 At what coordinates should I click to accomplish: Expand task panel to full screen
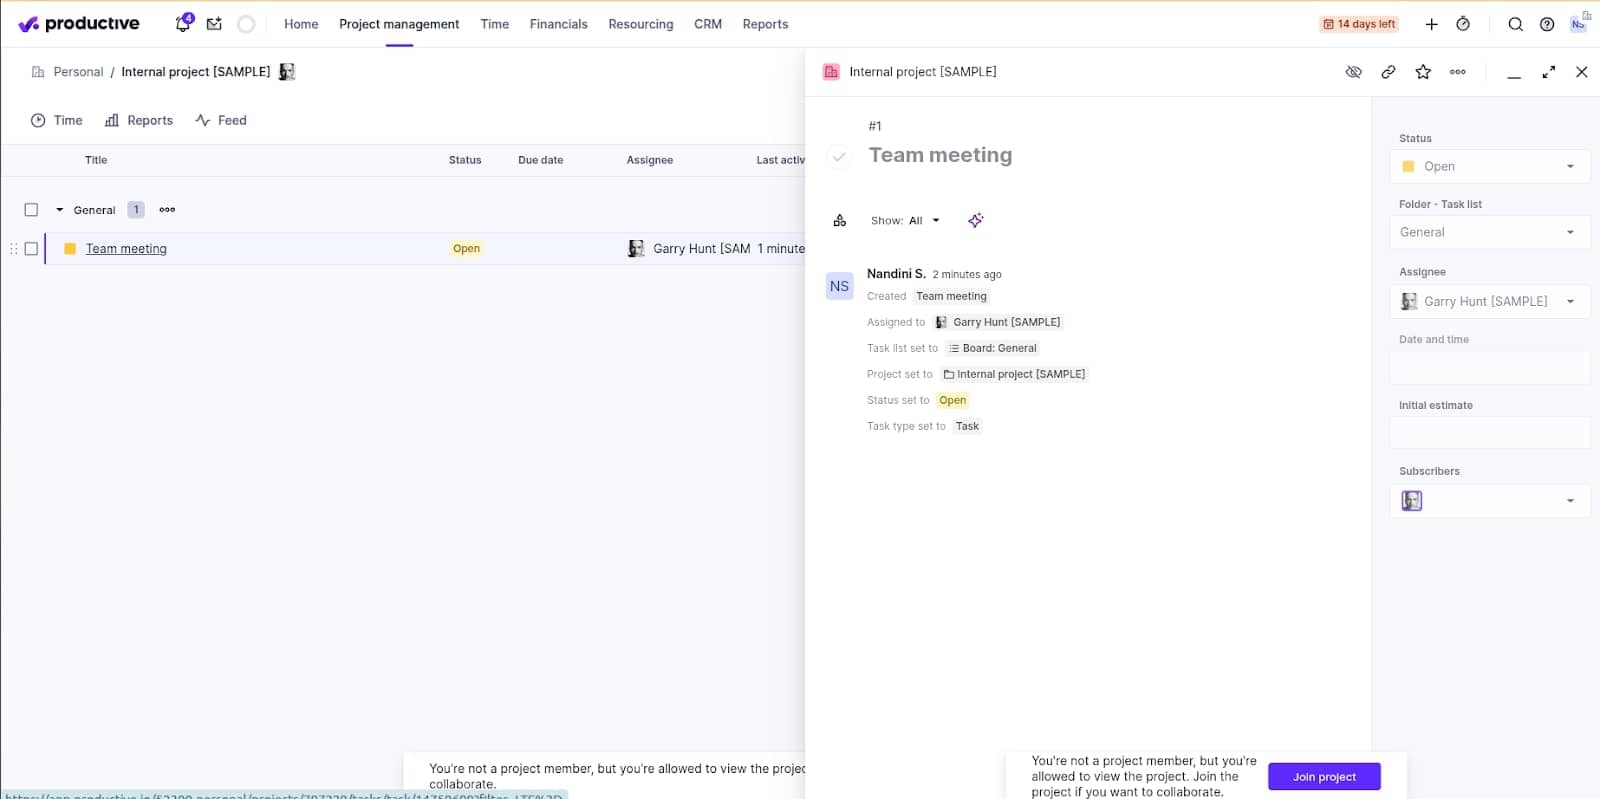tap(1549, 72)
